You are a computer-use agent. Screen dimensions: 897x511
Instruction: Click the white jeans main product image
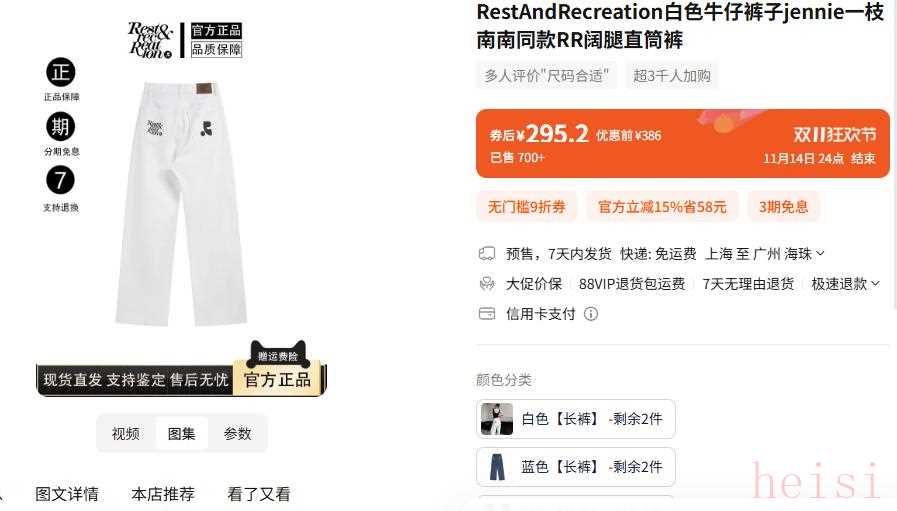(x=181, y=204)
